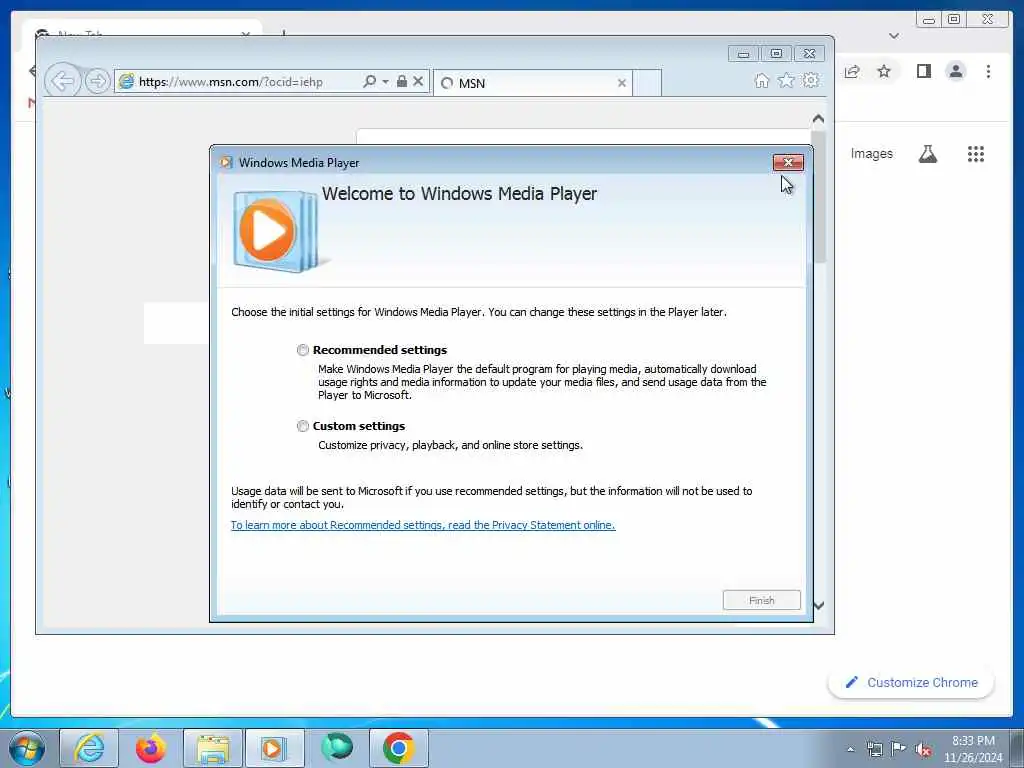Open Windows Explorer from the taskbar
1024x768 pixels.
(213, 748)
